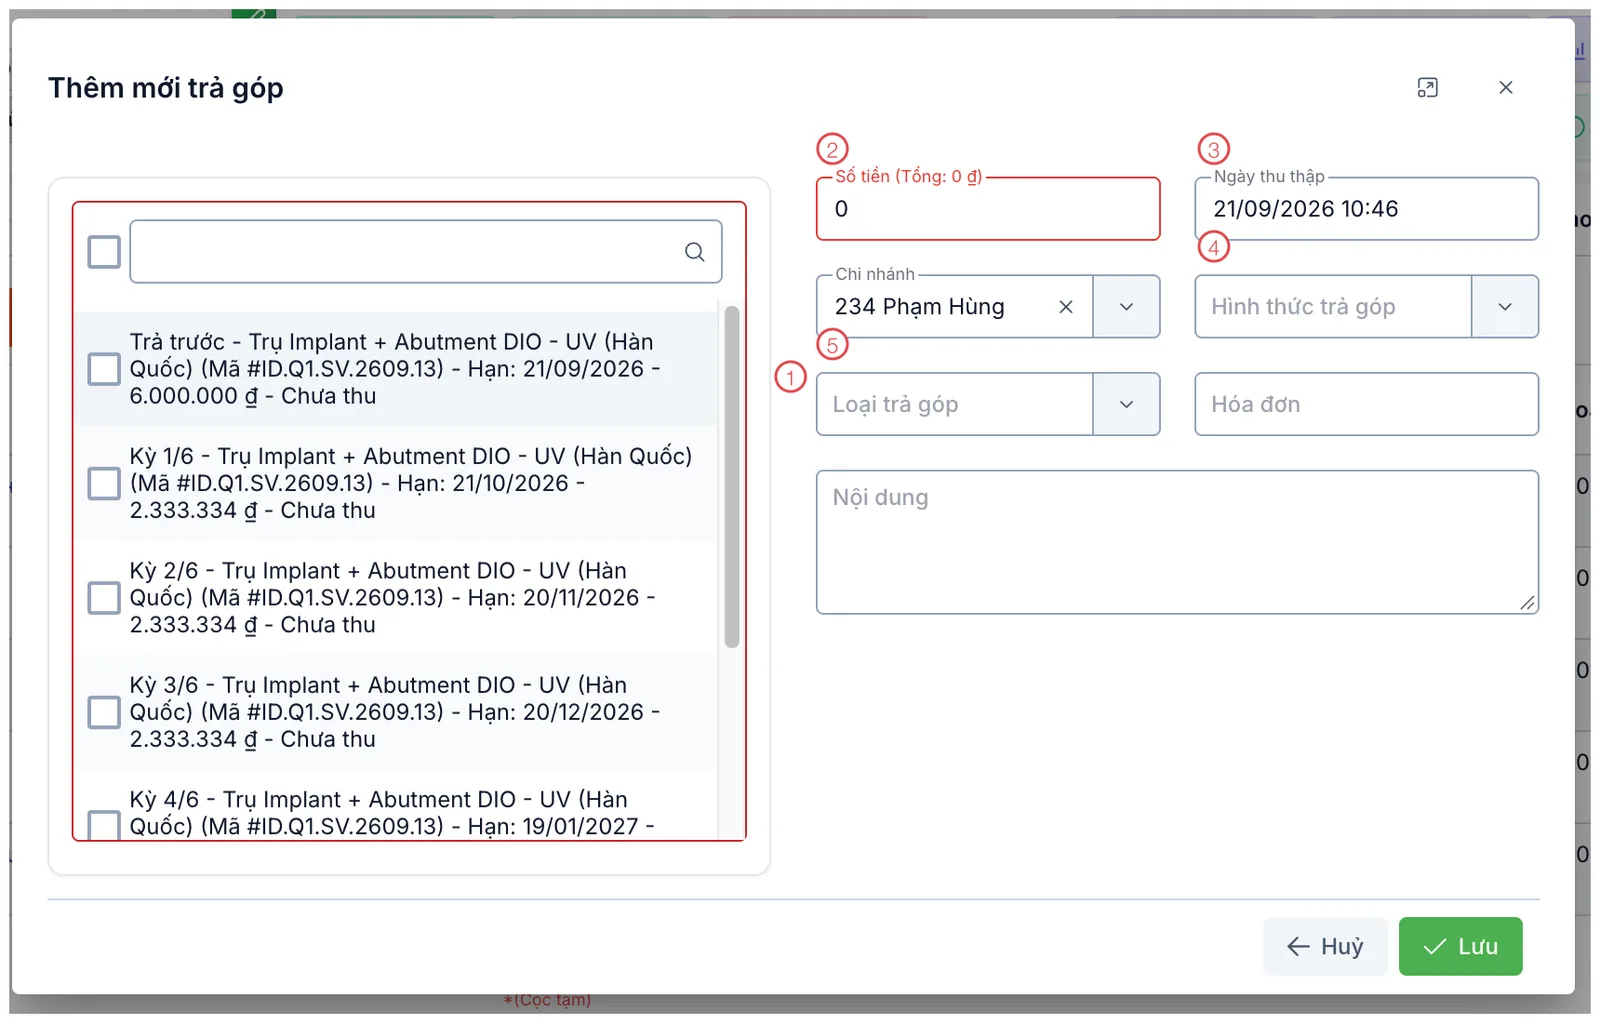
Task: Click the expand-to-fullscreen dialog icon
Action: click(1427, 88)
